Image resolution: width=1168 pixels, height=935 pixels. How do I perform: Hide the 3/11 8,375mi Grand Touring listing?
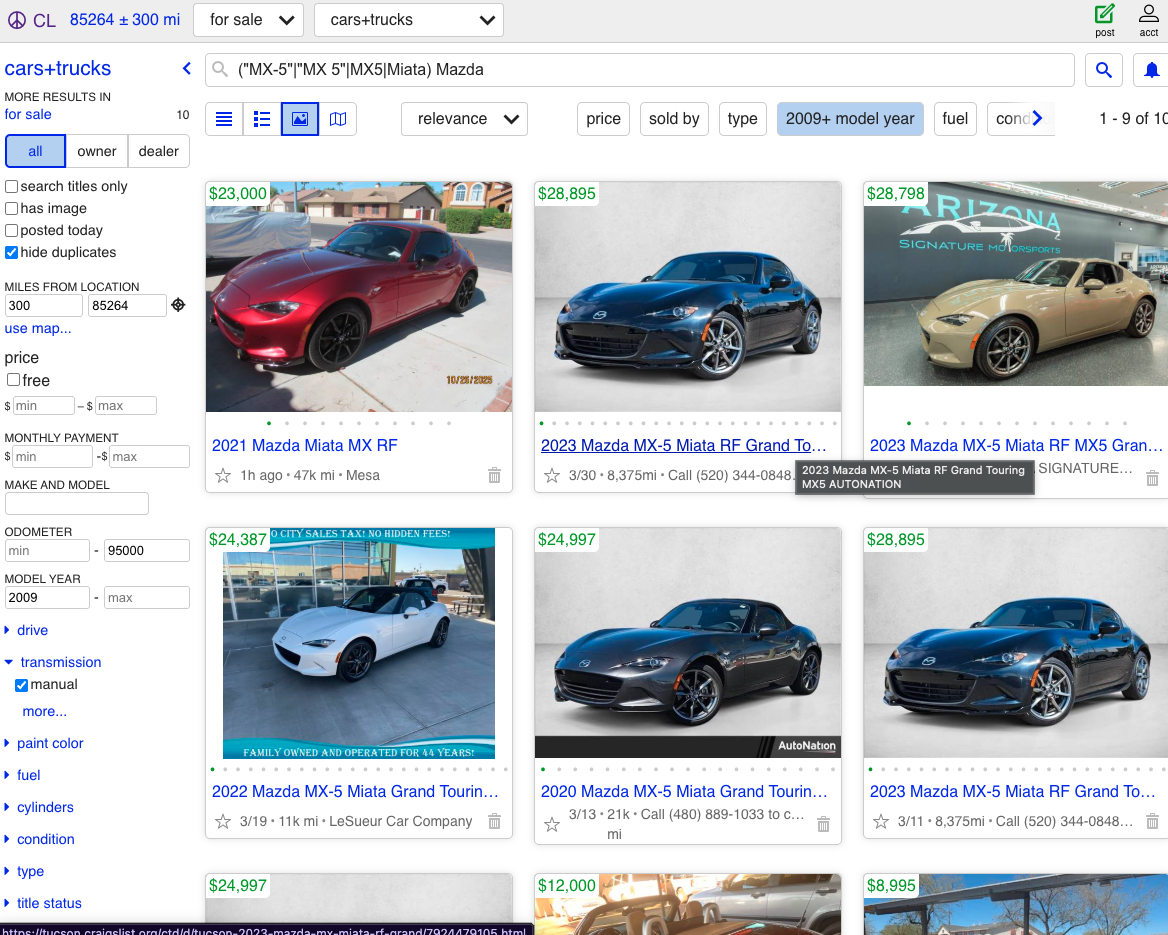coord(1152,821)
